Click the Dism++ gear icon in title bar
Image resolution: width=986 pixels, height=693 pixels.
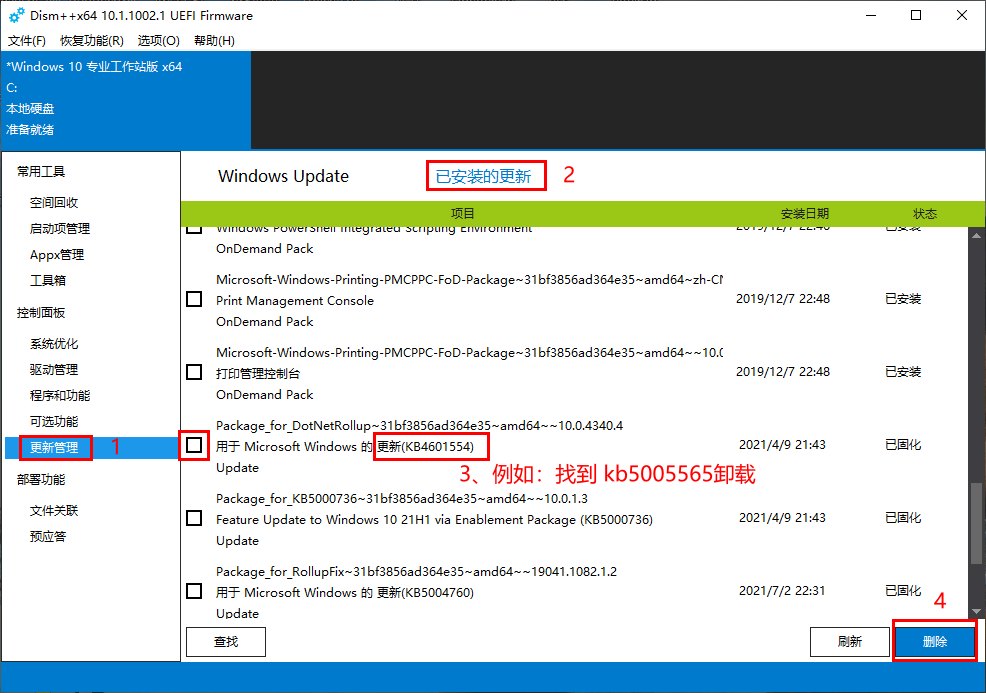16,16
